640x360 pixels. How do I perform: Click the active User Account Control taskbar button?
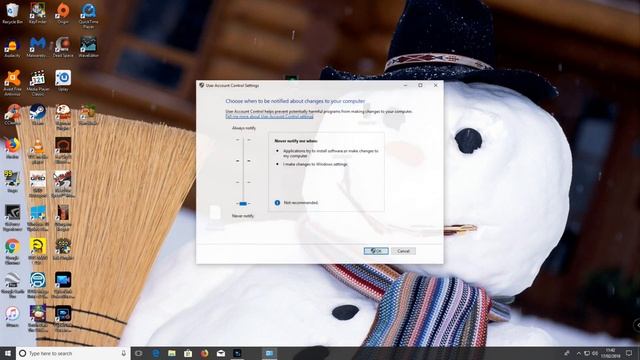point(269,353)
